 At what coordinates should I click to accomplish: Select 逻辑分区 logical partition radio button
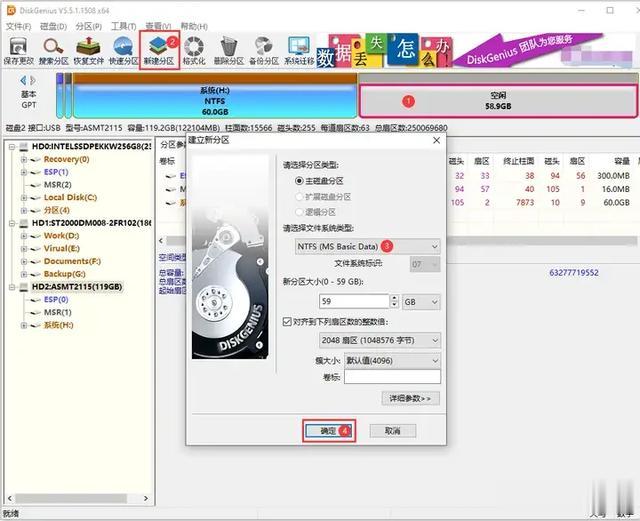point(299,212)
